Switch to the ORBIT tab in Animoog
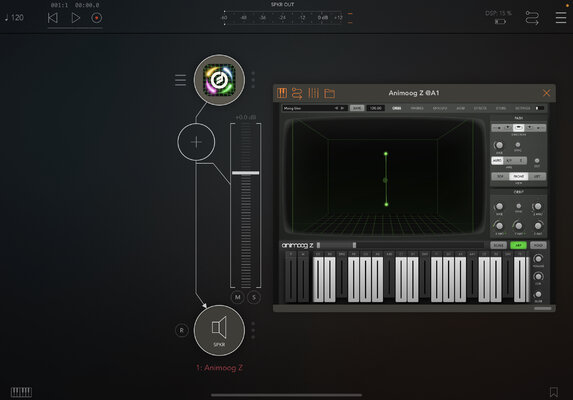573x400 pixels. click(x=396, y=108)
